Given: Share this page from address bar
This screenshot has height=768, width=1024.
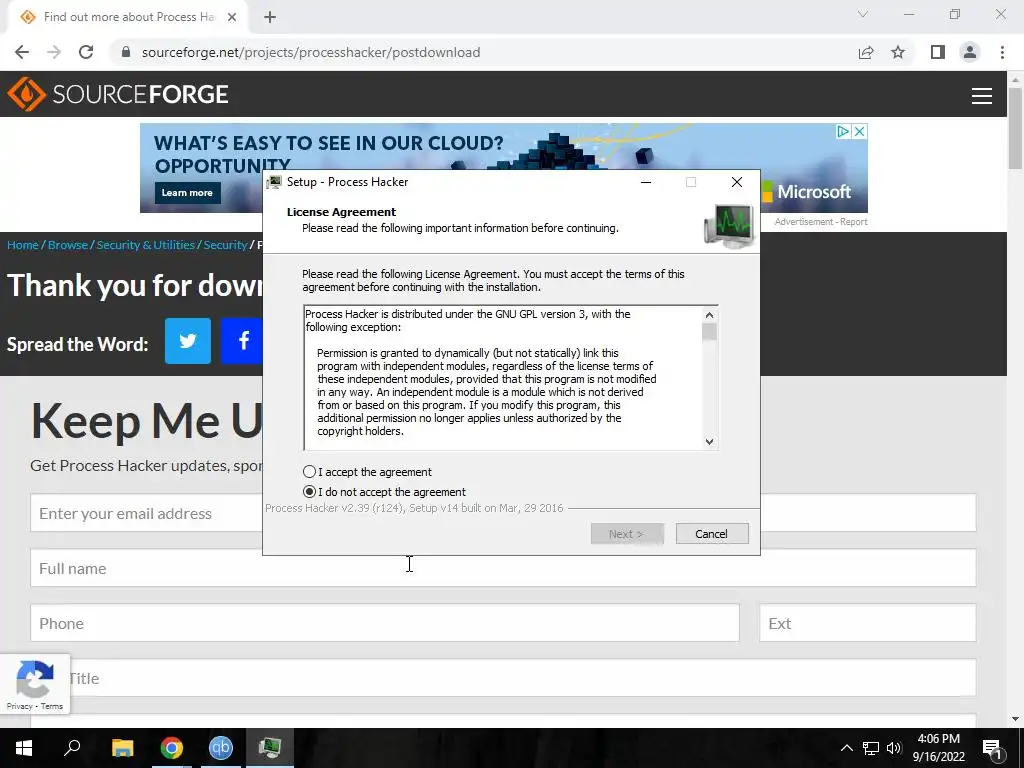Looking at the screenshot, I should [x=866, y=52].
